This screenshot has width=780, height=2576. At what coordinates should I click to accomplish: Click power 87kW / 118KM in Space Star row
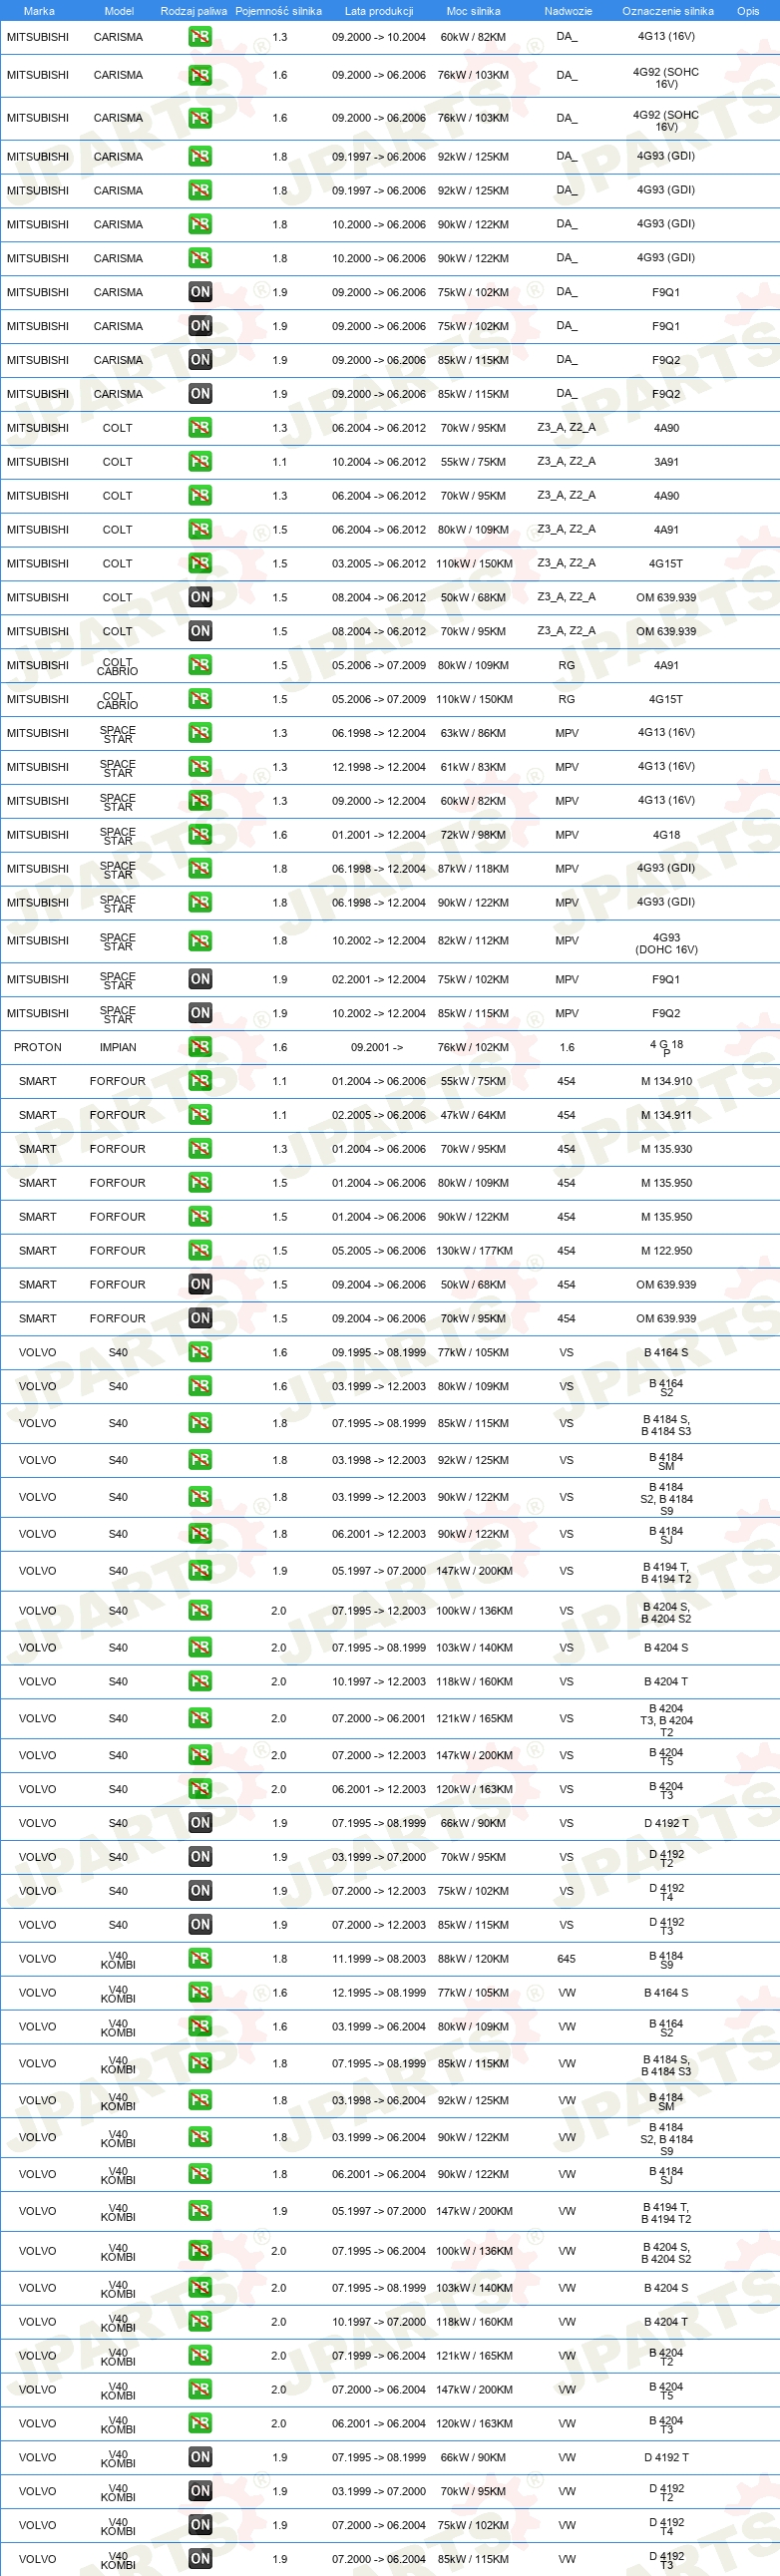[473, 869]
